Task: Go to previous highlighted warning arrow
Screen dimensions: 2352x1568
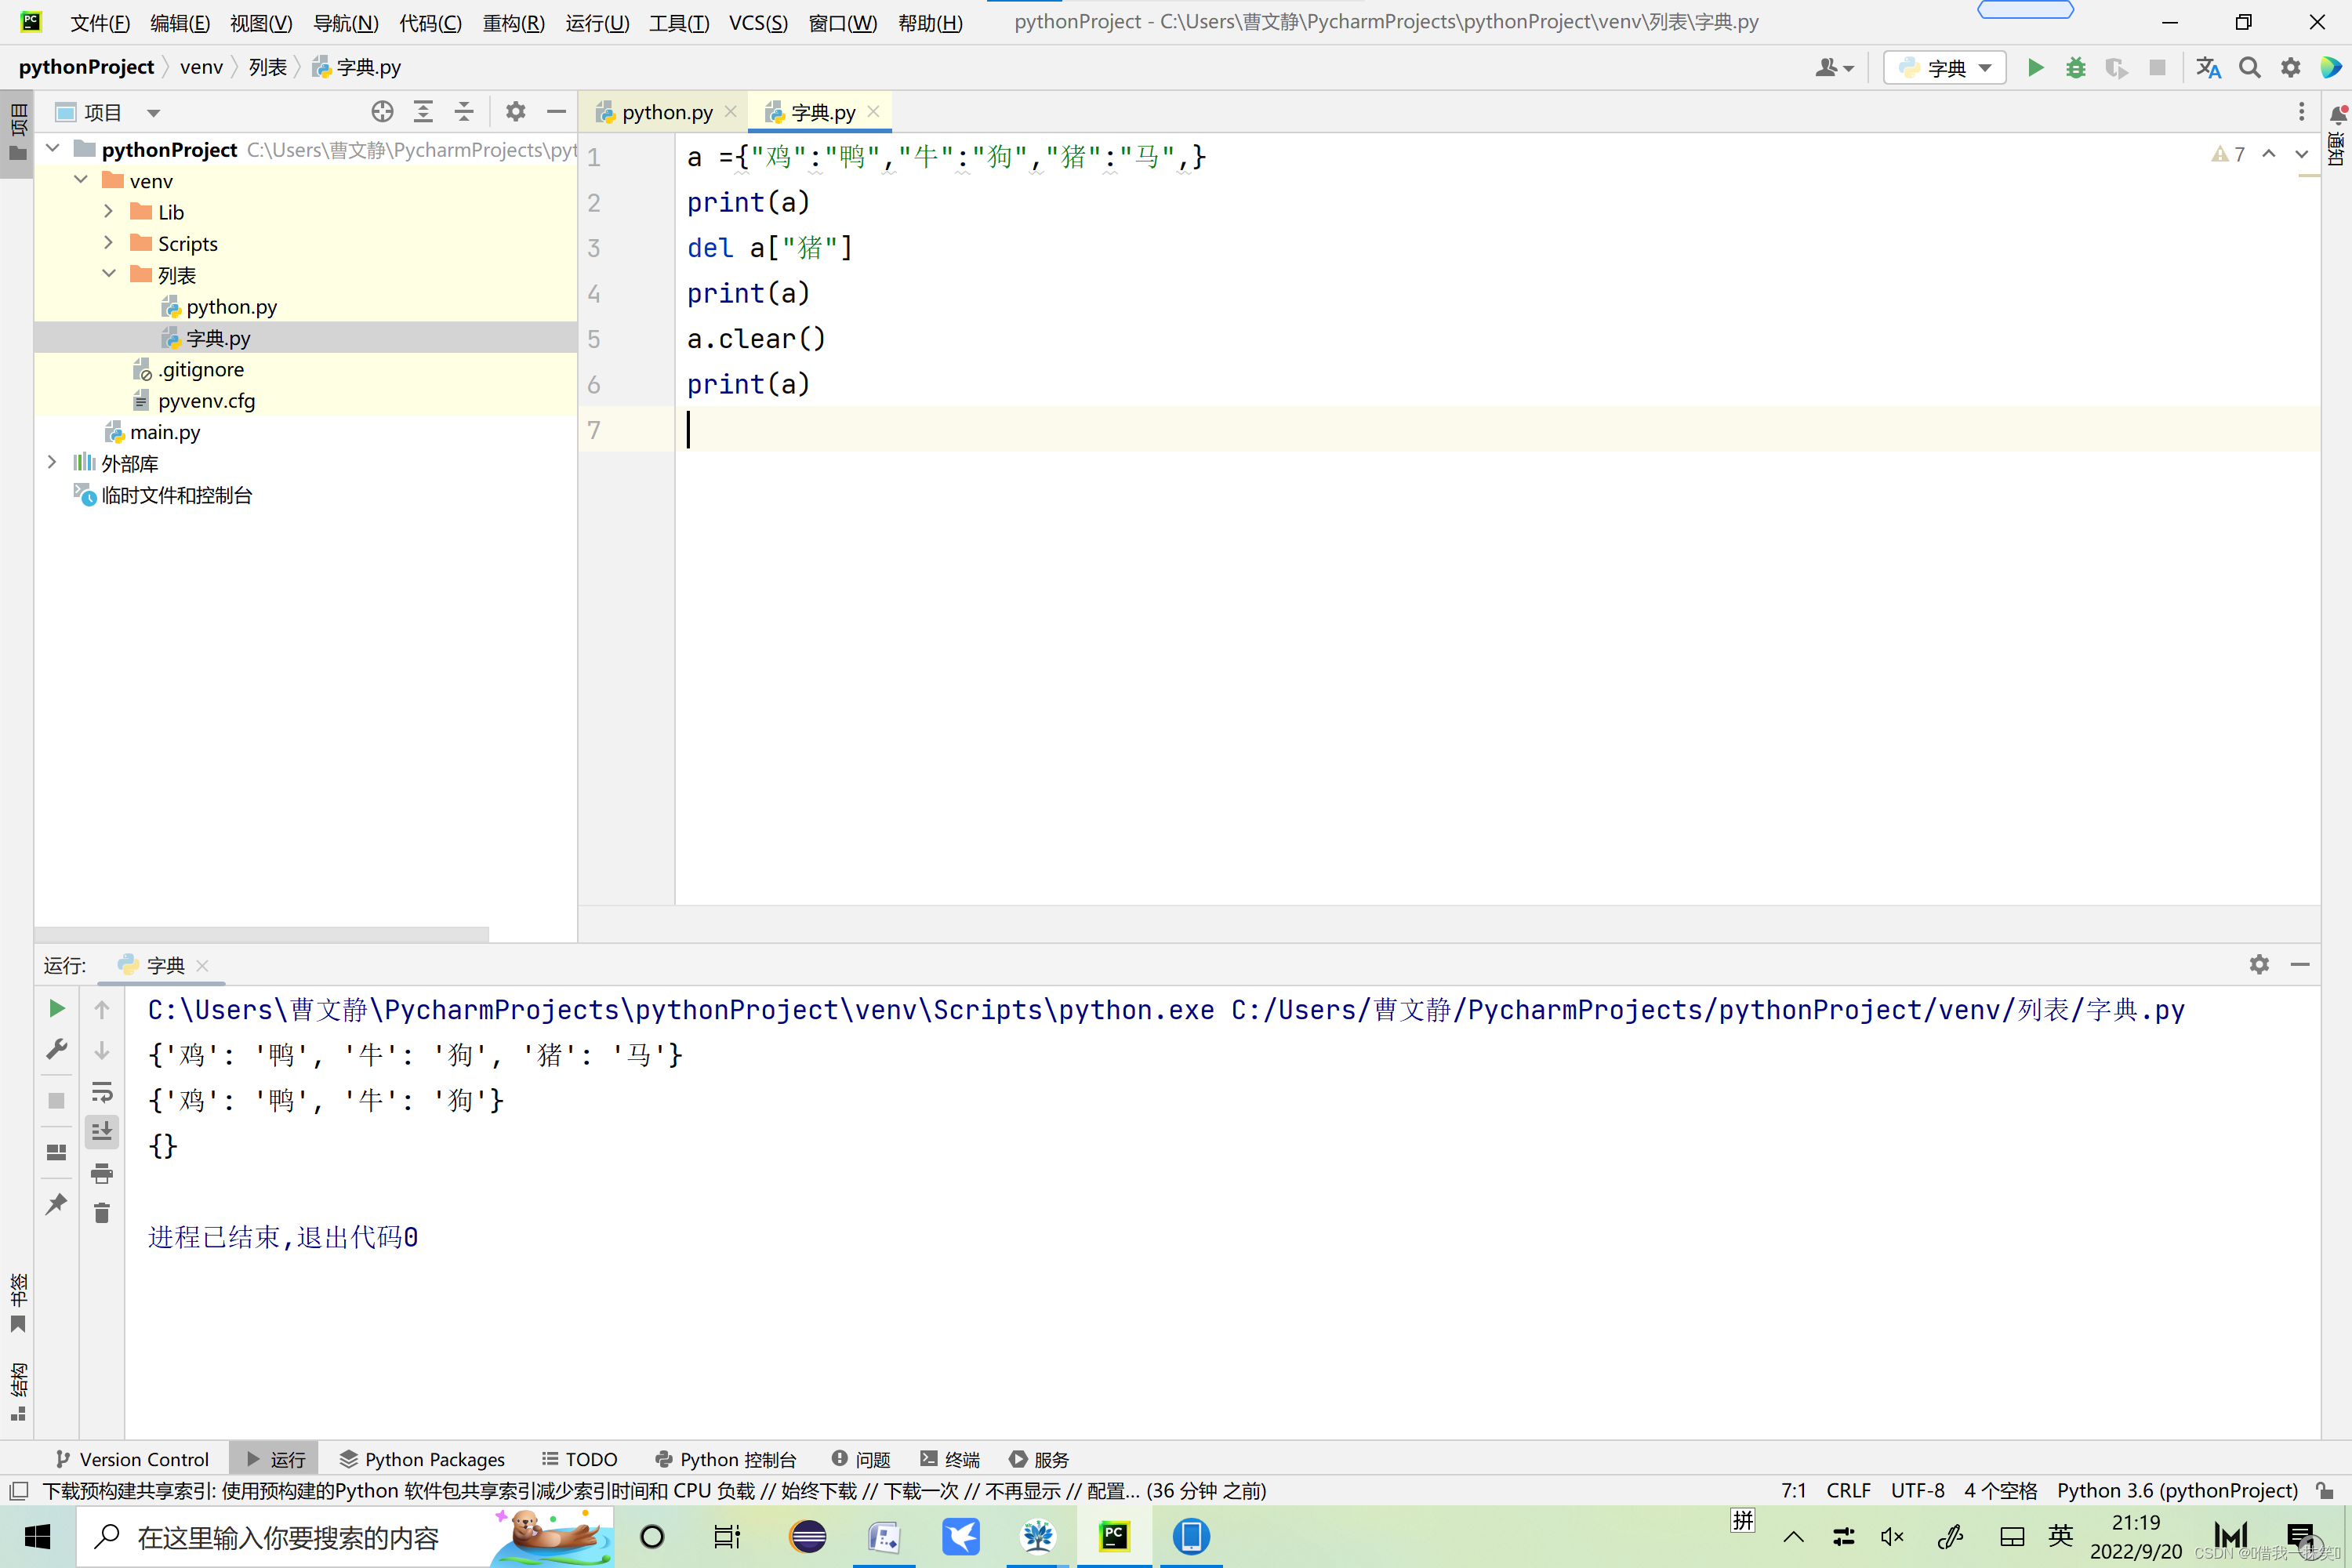Action: tap(2269, 154)
